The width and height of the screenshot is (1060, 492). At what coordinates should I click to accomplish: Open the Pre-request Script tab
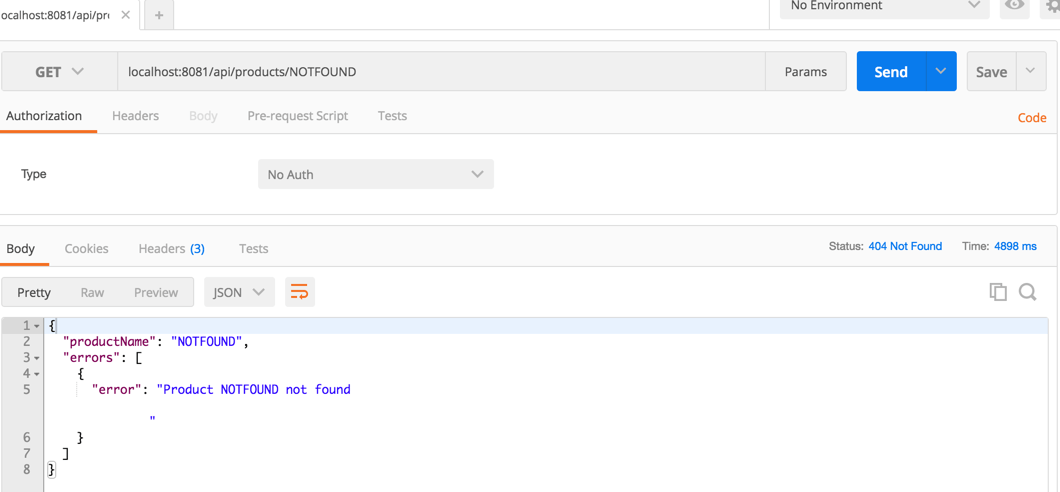[x=297, y=116]
